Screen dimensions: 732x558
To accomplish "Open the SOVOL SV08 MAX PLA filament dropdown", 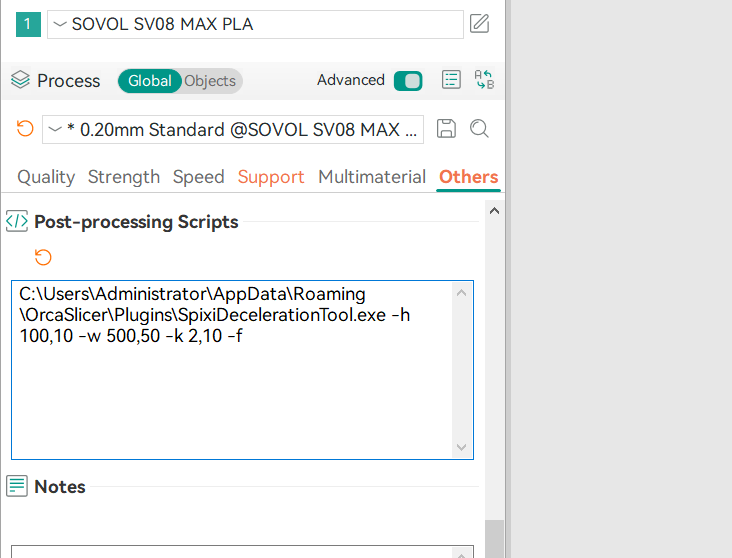I will [x=255, y=24].
